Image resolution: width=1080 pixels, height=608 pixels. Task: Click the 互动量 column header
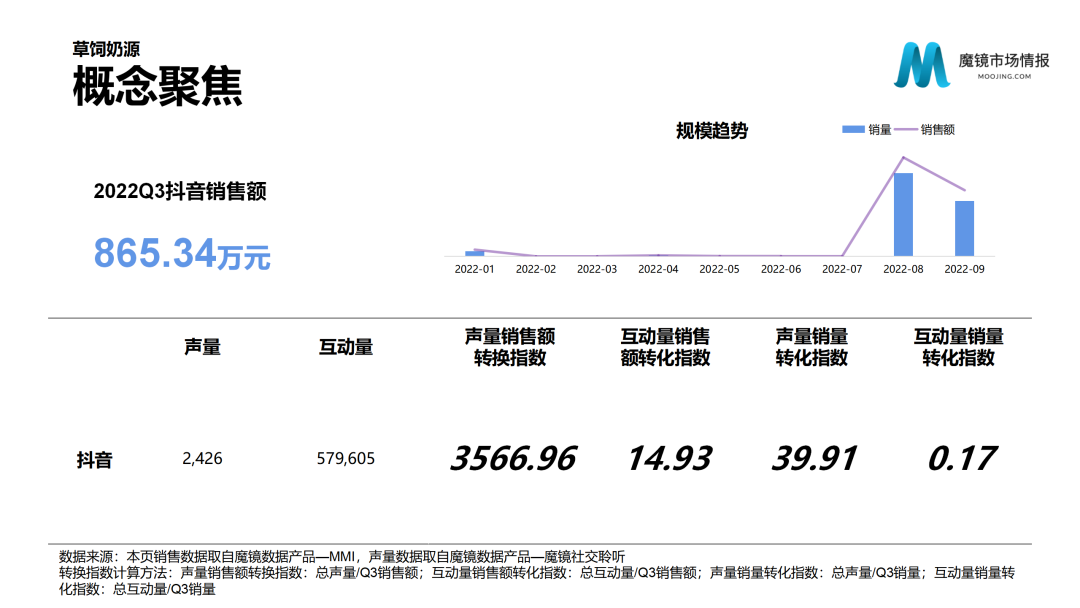[346, 346]
